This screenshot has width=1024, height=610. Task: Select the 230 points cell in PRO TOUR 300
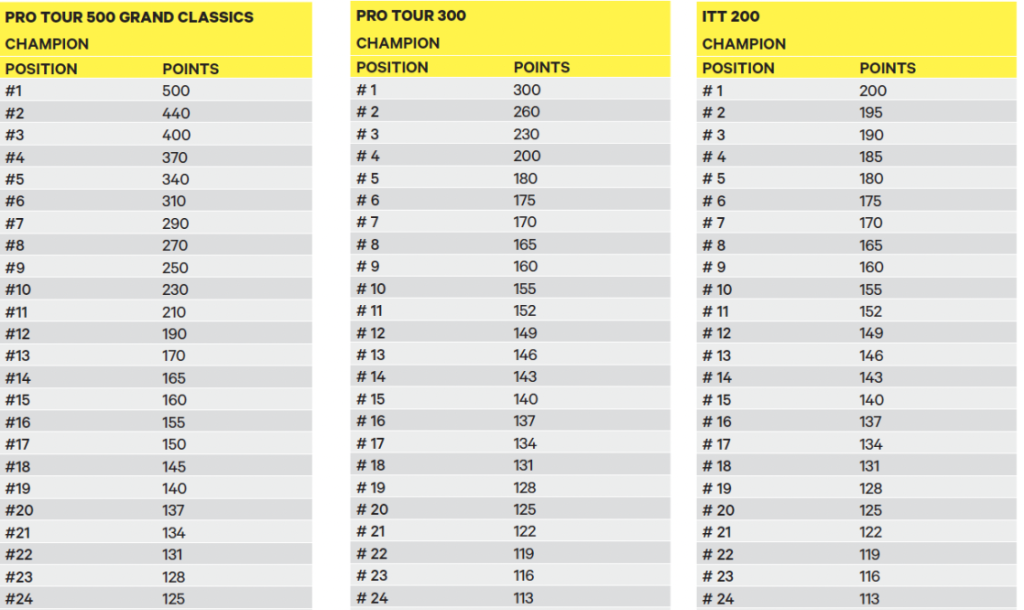(526, 134)
